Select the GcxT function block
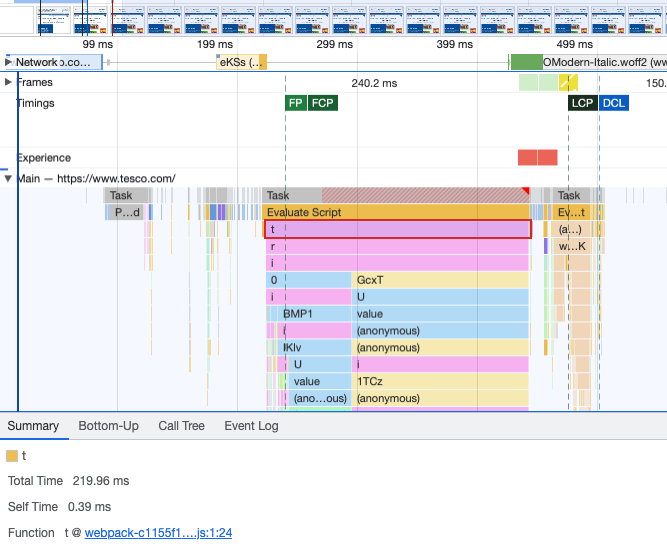The image size is (667, 549). tap(440, 280)
